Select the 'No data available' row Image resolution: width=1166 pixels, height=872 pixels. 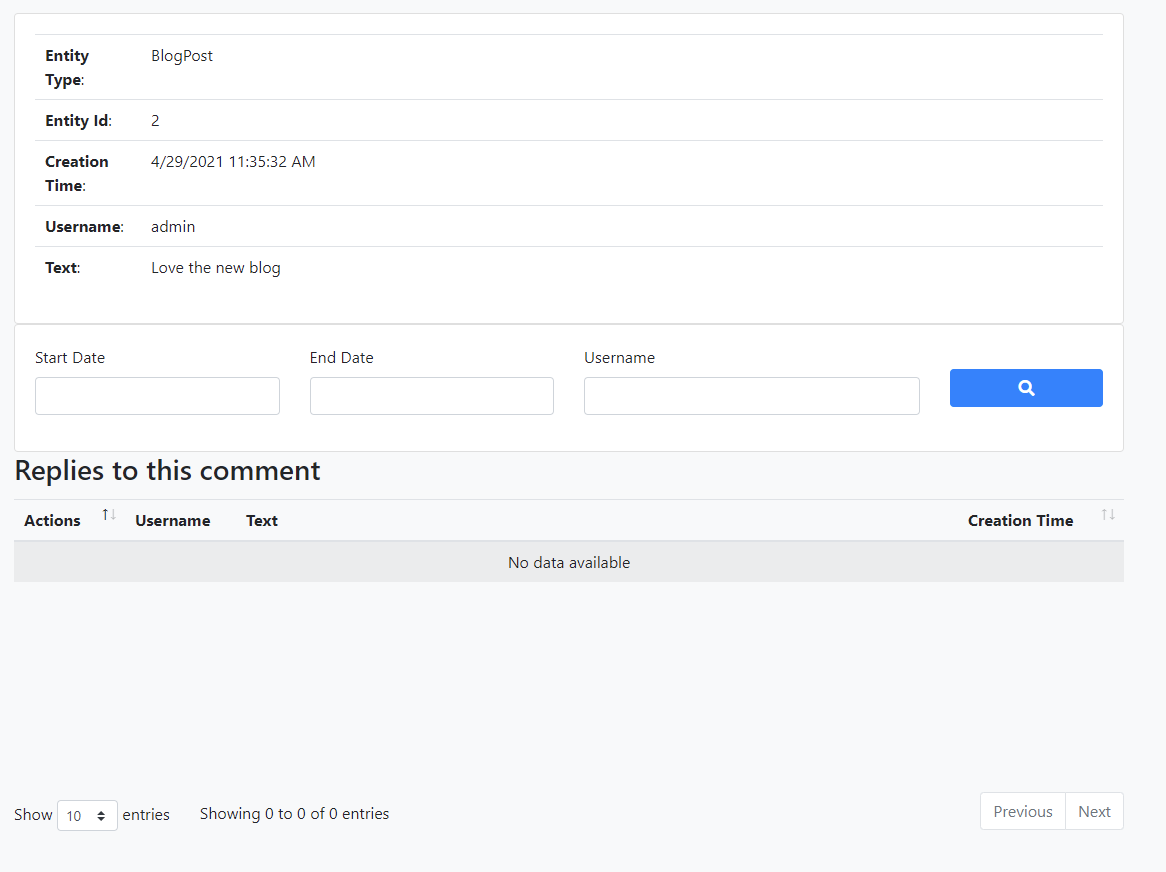(569, 562)
